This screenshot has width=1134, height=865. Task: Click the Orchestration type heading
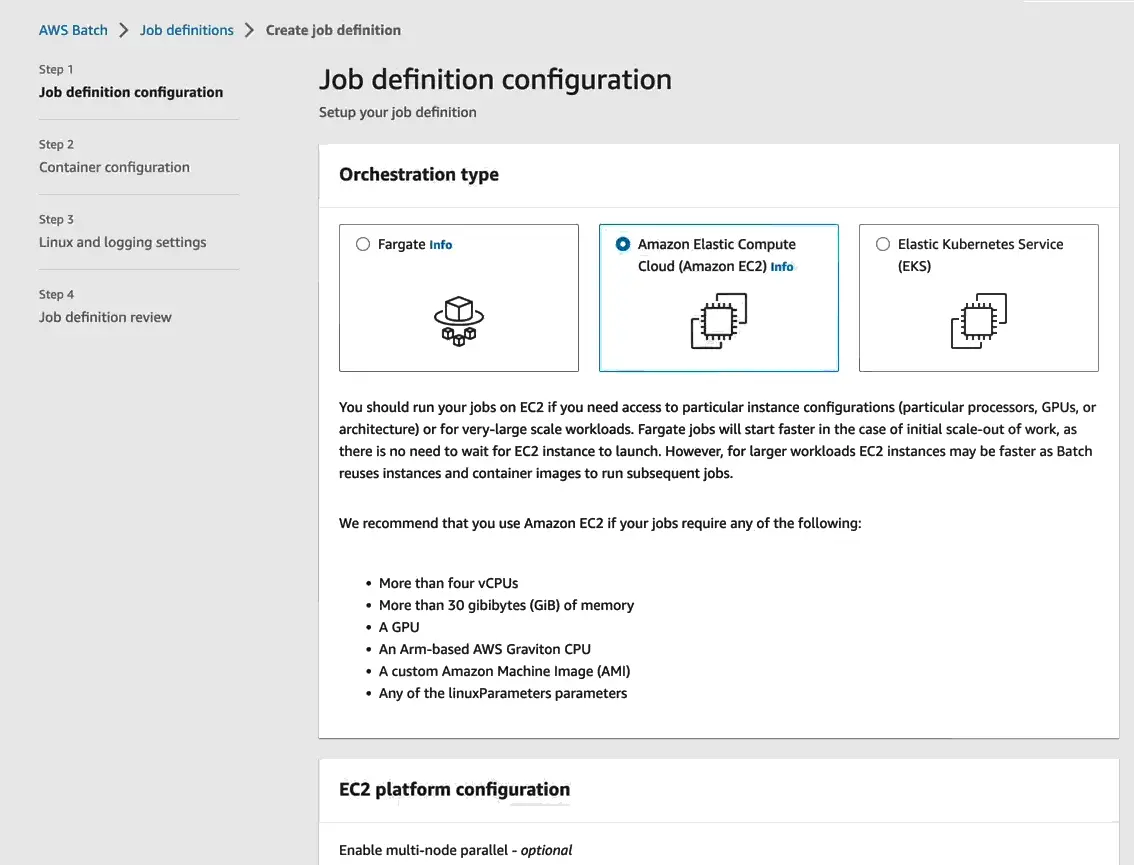click(419, 175)
